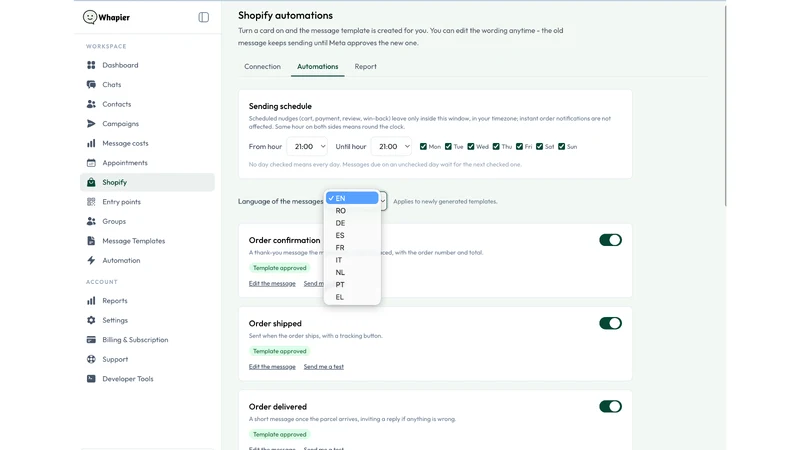Toggle the Thu checkbox

[496, 146]
